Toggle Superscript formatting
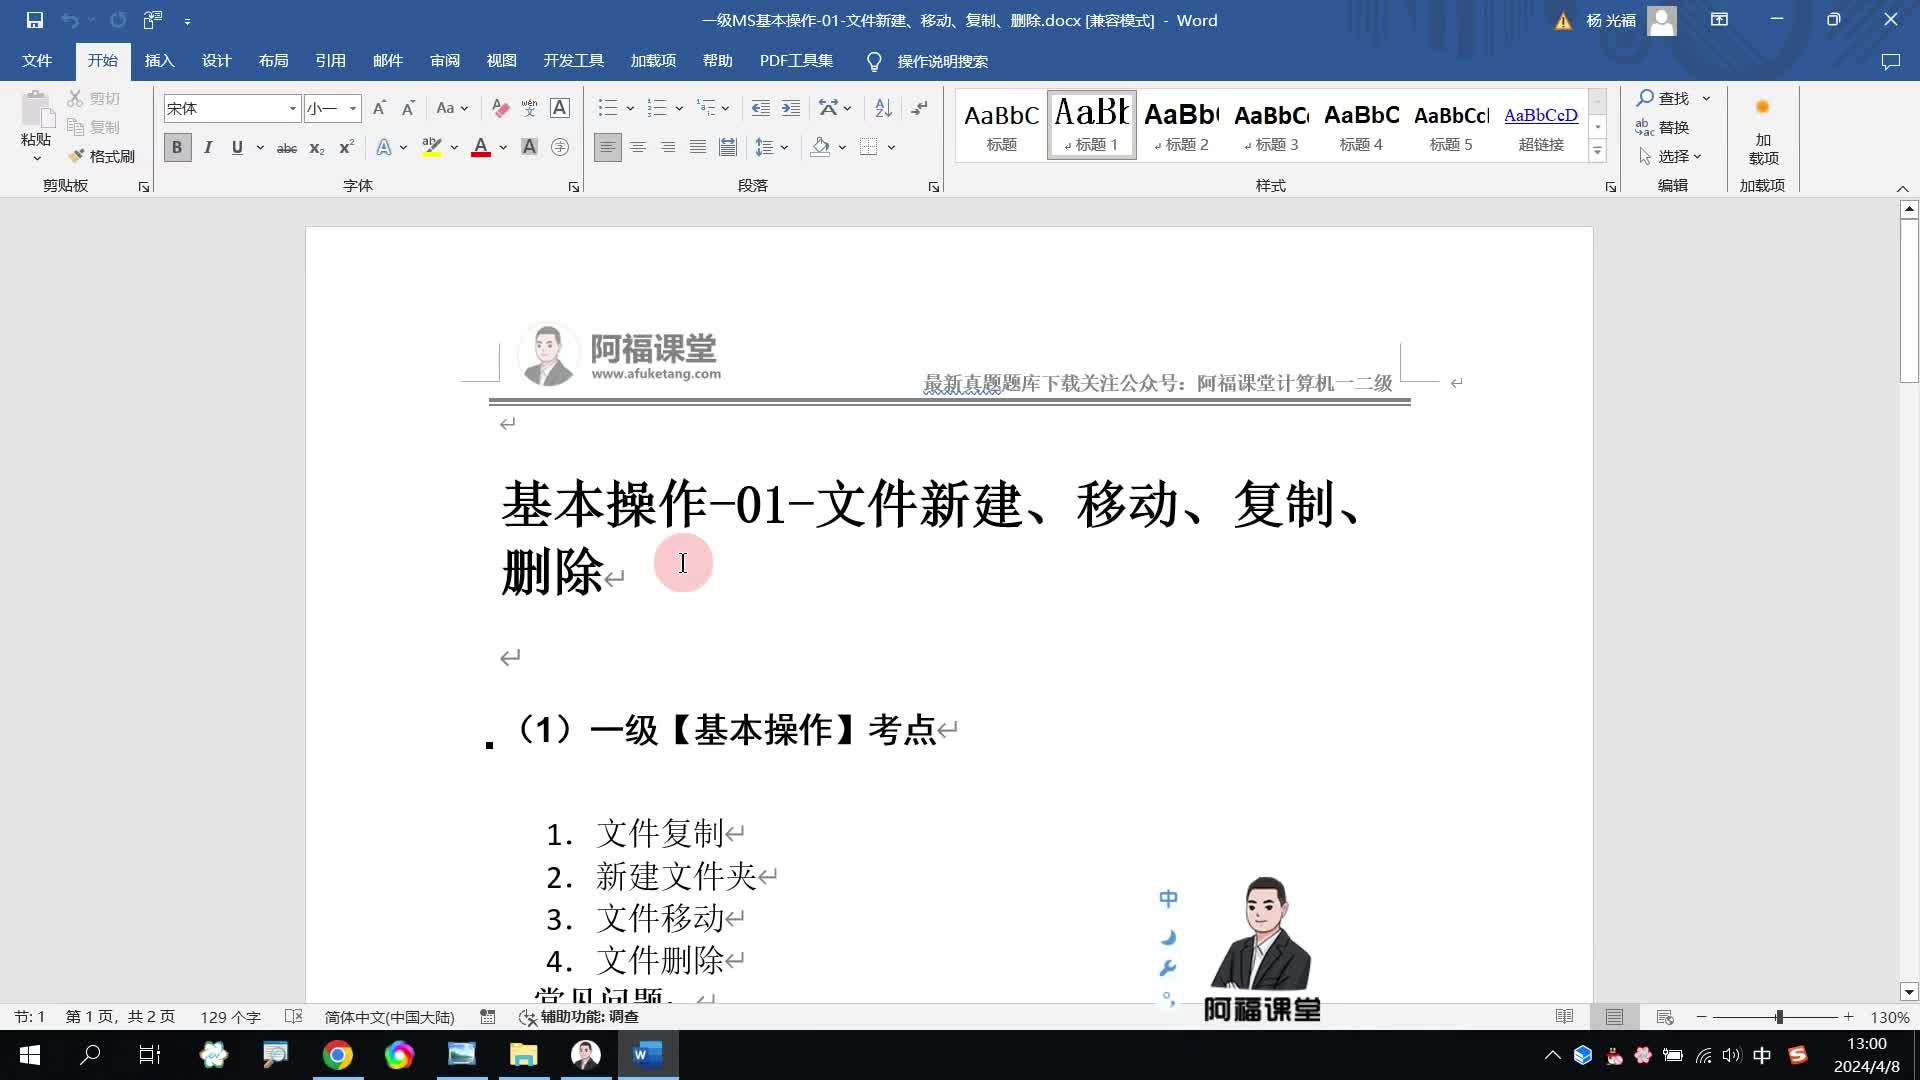The width and height of the screenshot is (1920, 1080). pos(347,147)
